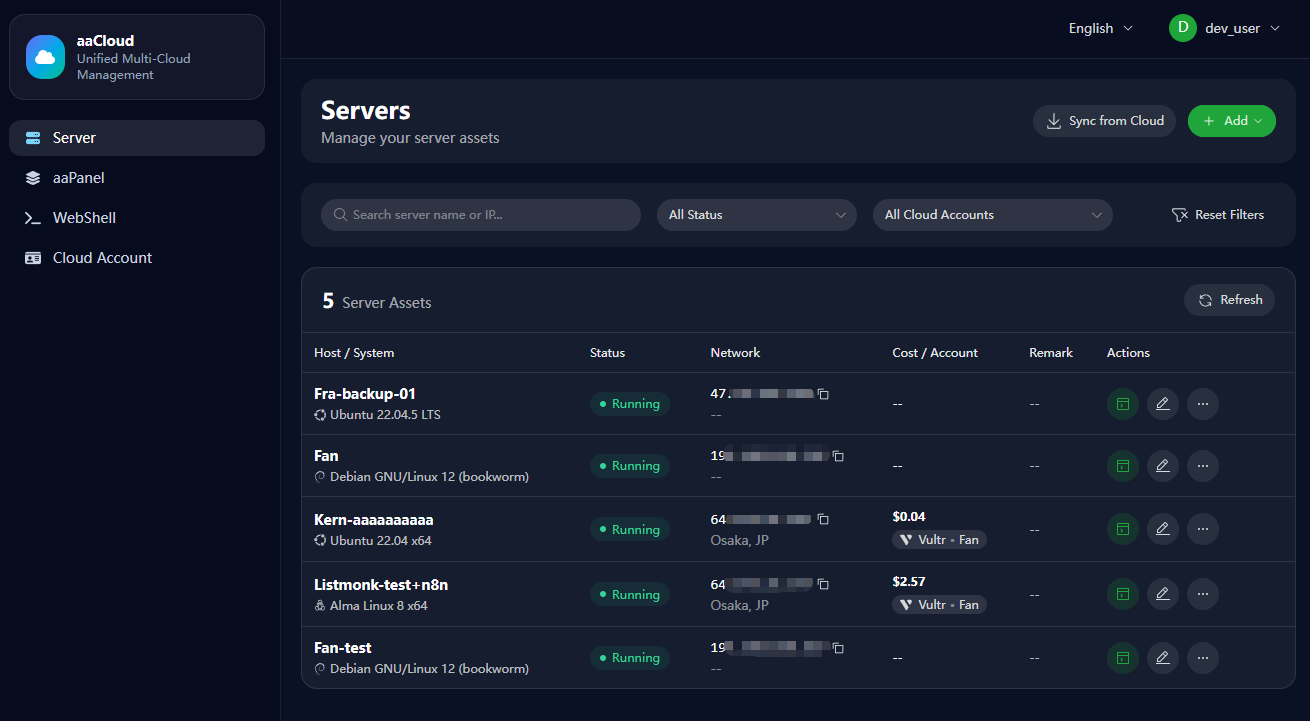This screenshot has height=721, width=1310.
Task: Open the All Cloud Accounts dropdown
Action: [x=992, y=215]
